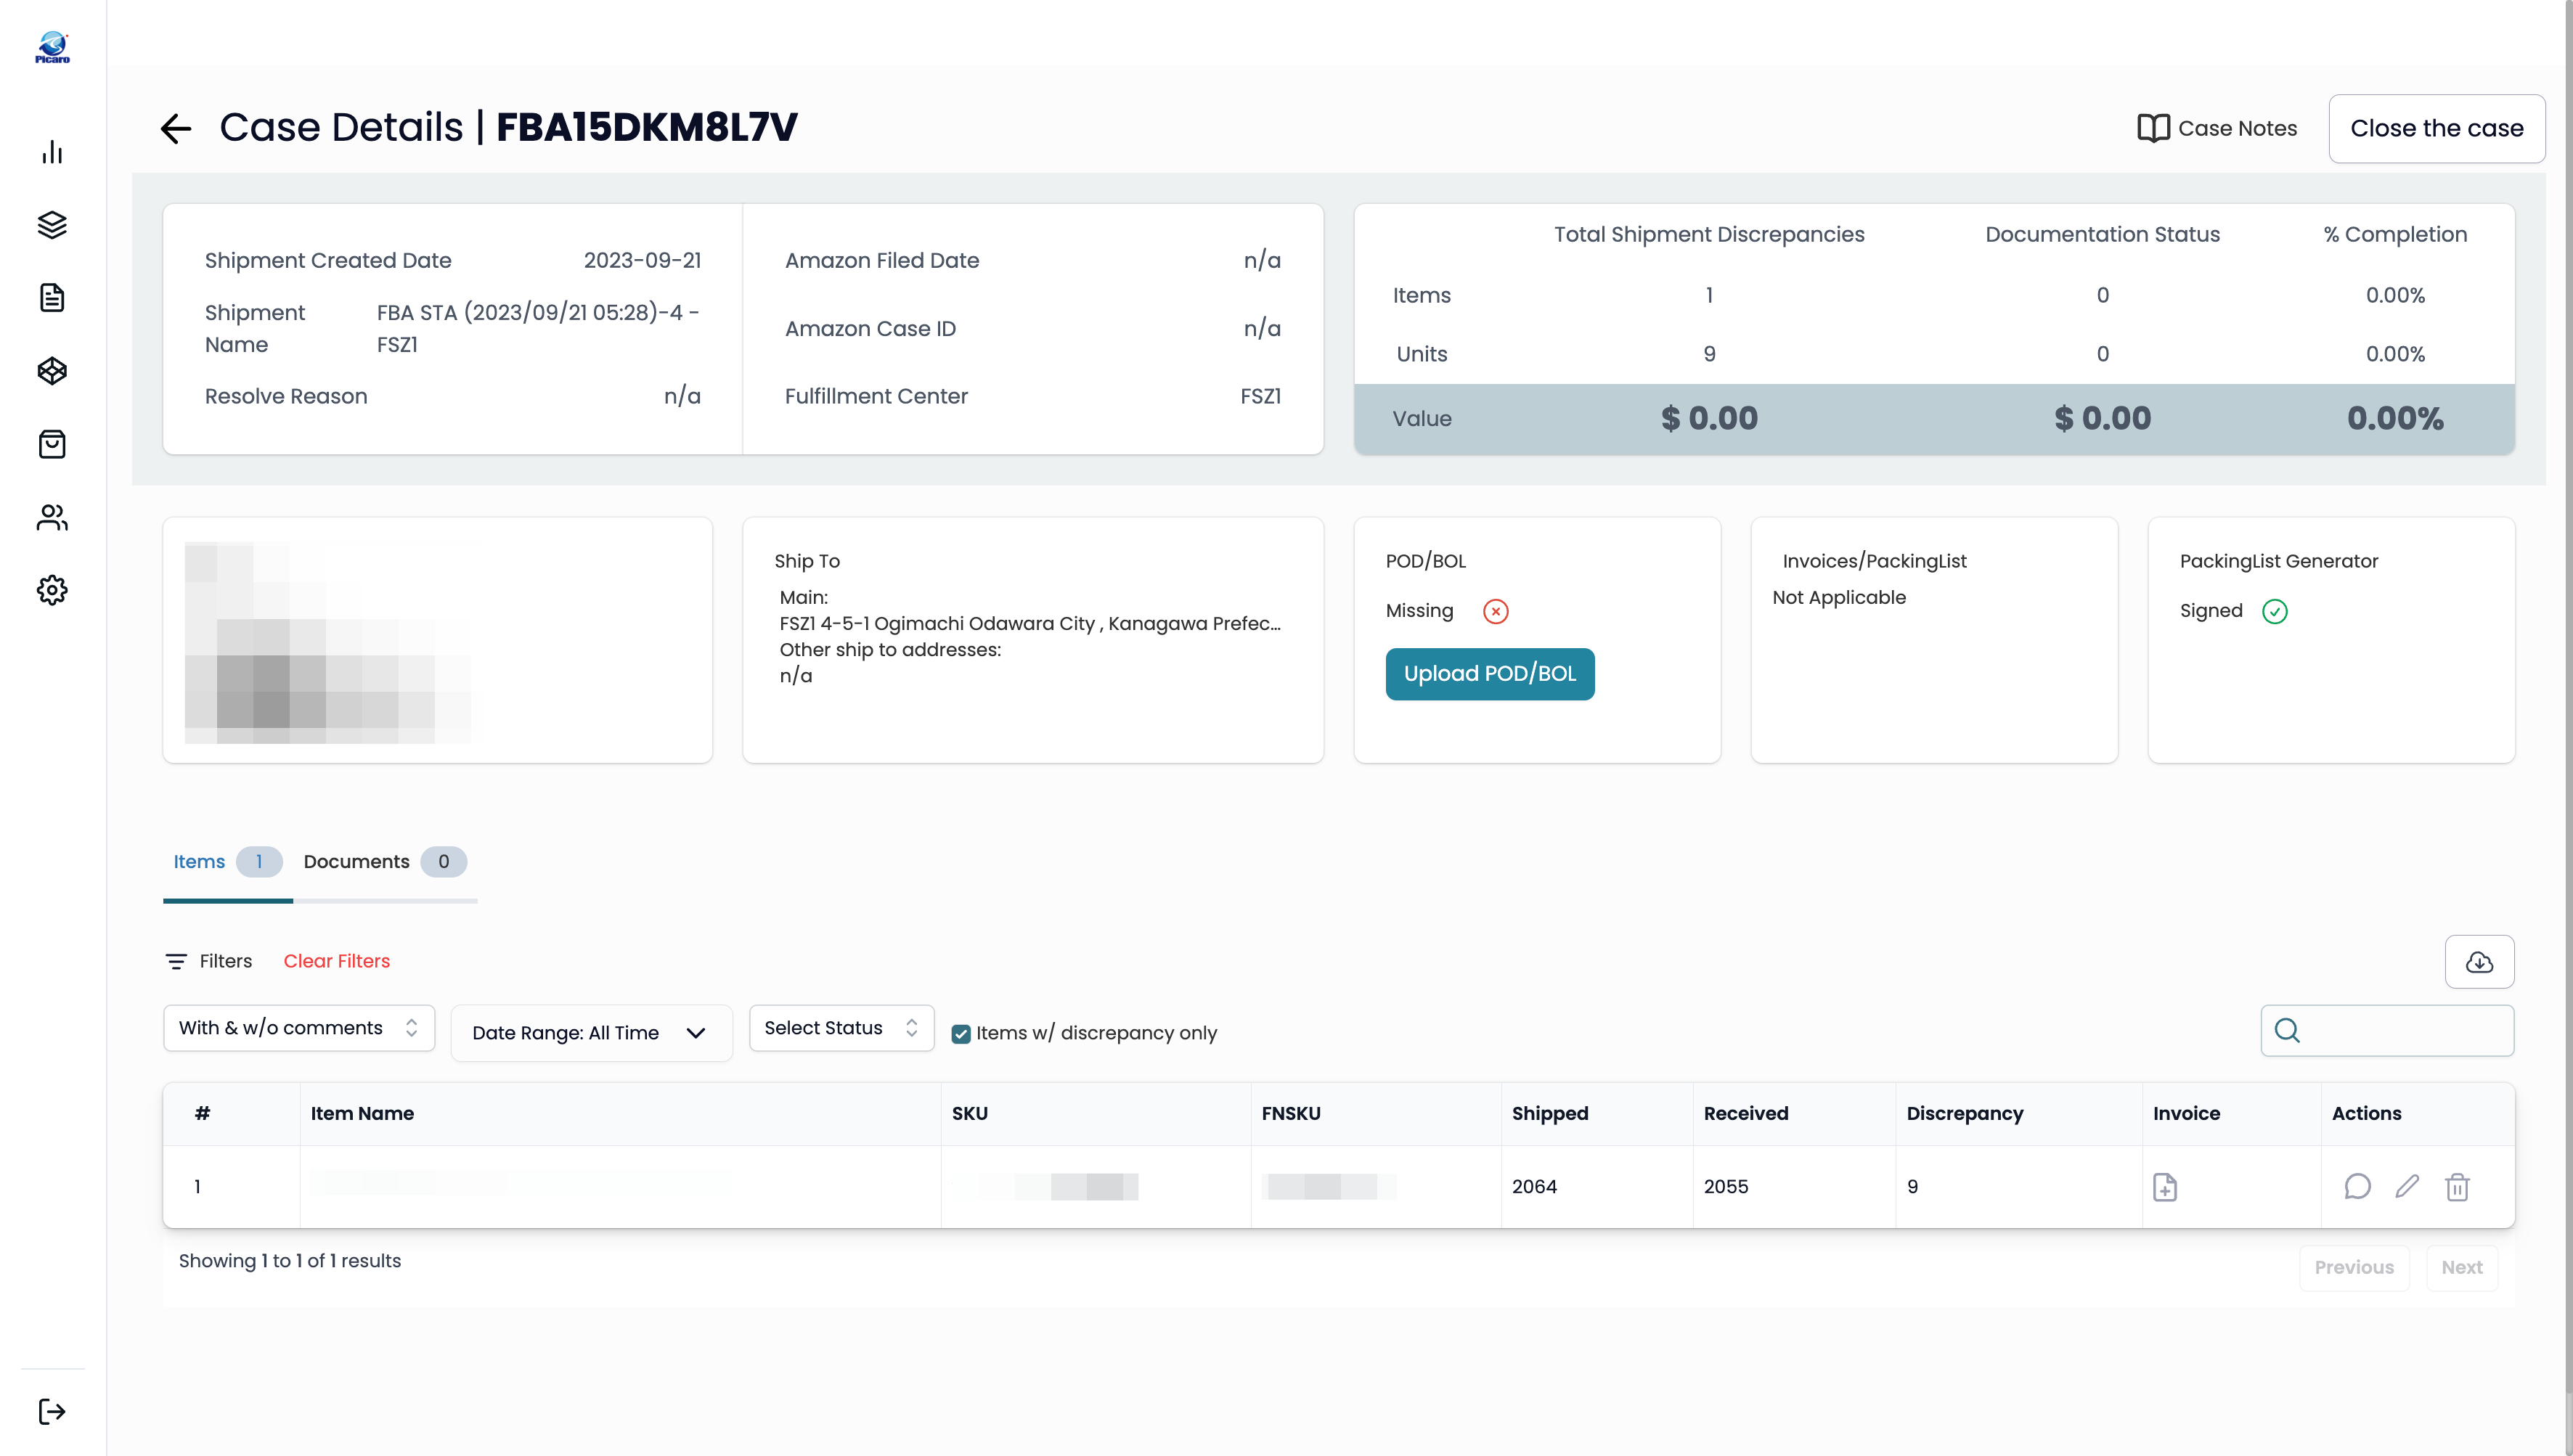2573x1456 pixels.
Task: Click the Next pagination button
Action: tap(2462, 1267)
